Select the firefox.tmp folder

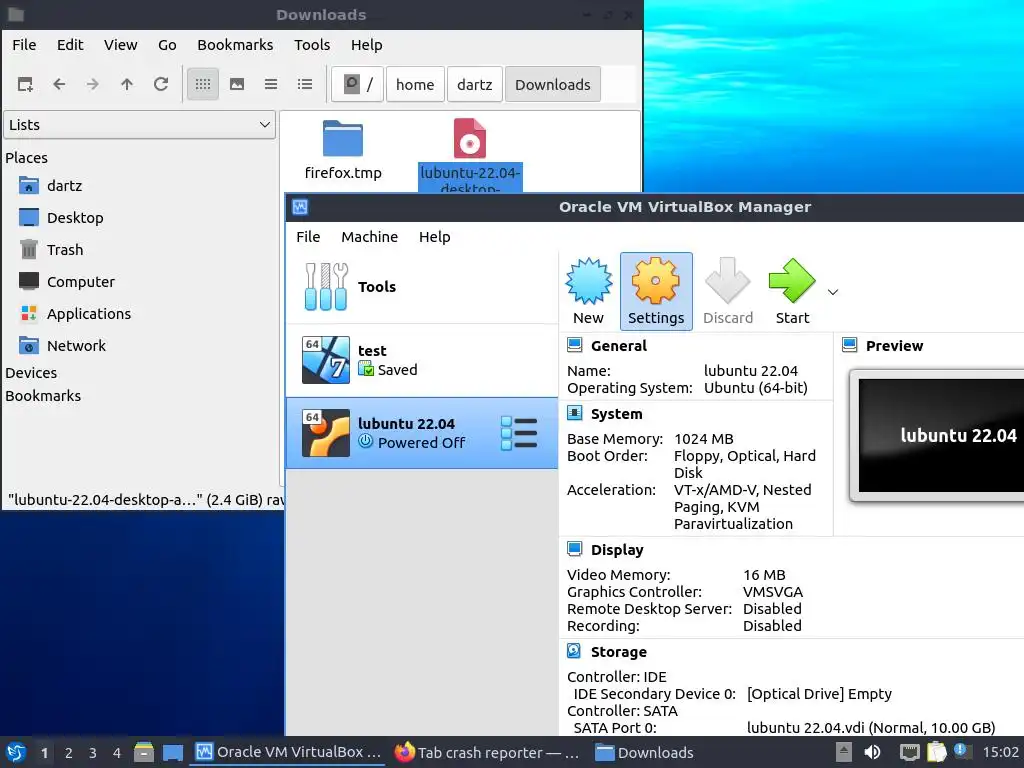343,150
